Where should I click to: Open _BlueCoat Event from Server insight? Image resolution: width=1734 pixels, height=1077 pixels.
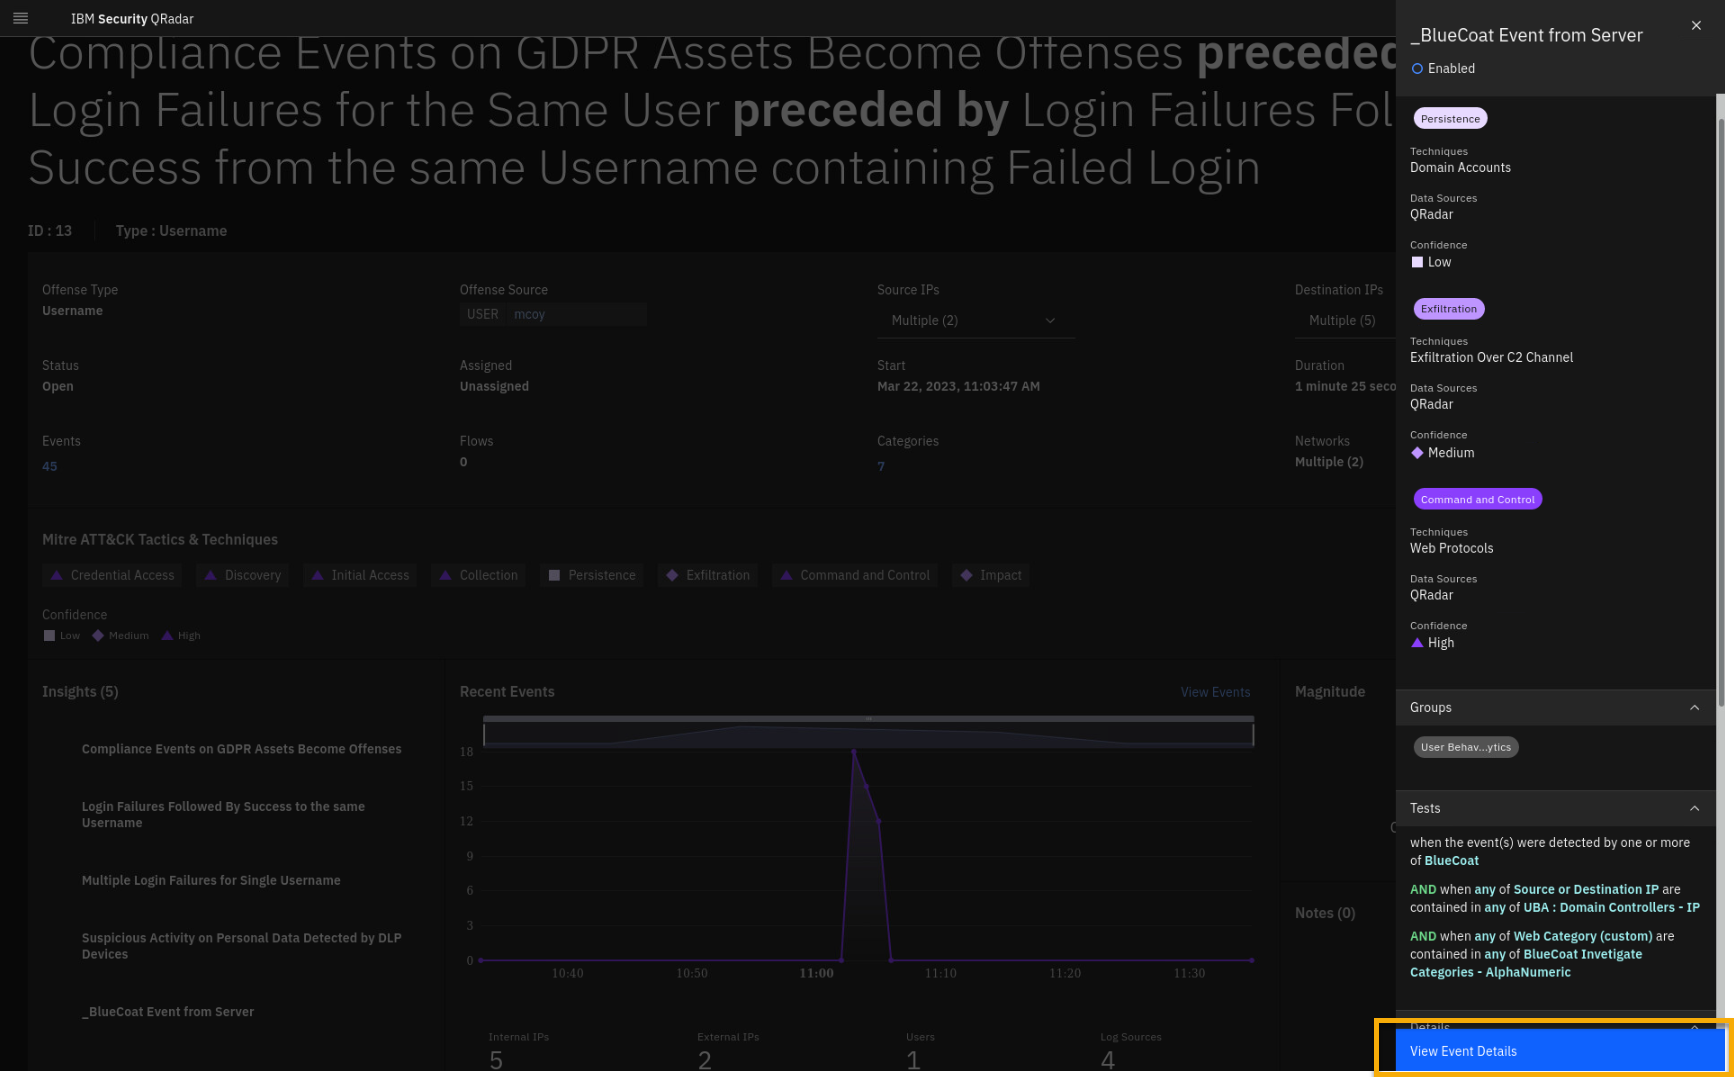pos(168,1012)
